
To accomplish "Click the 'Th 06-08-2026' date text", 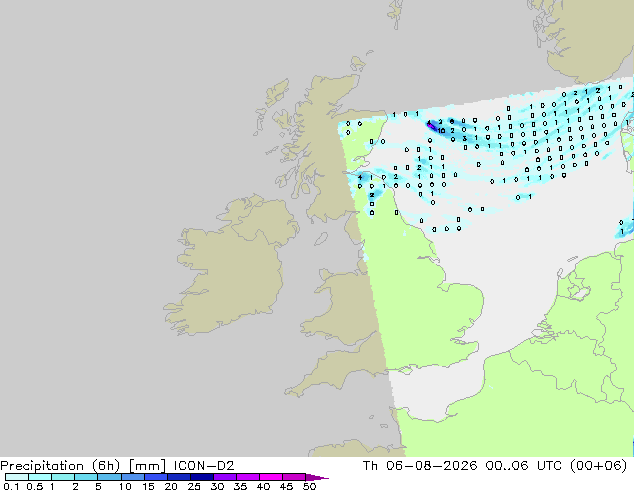I will point(420,466).
